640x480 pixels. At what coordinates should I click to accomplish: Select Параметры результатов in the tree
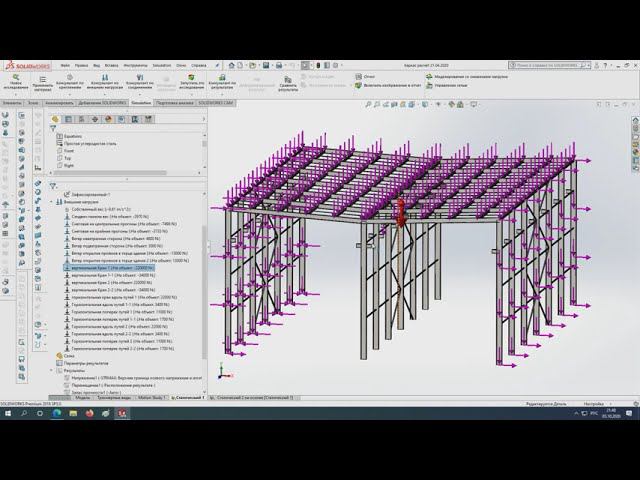(83, 363)
